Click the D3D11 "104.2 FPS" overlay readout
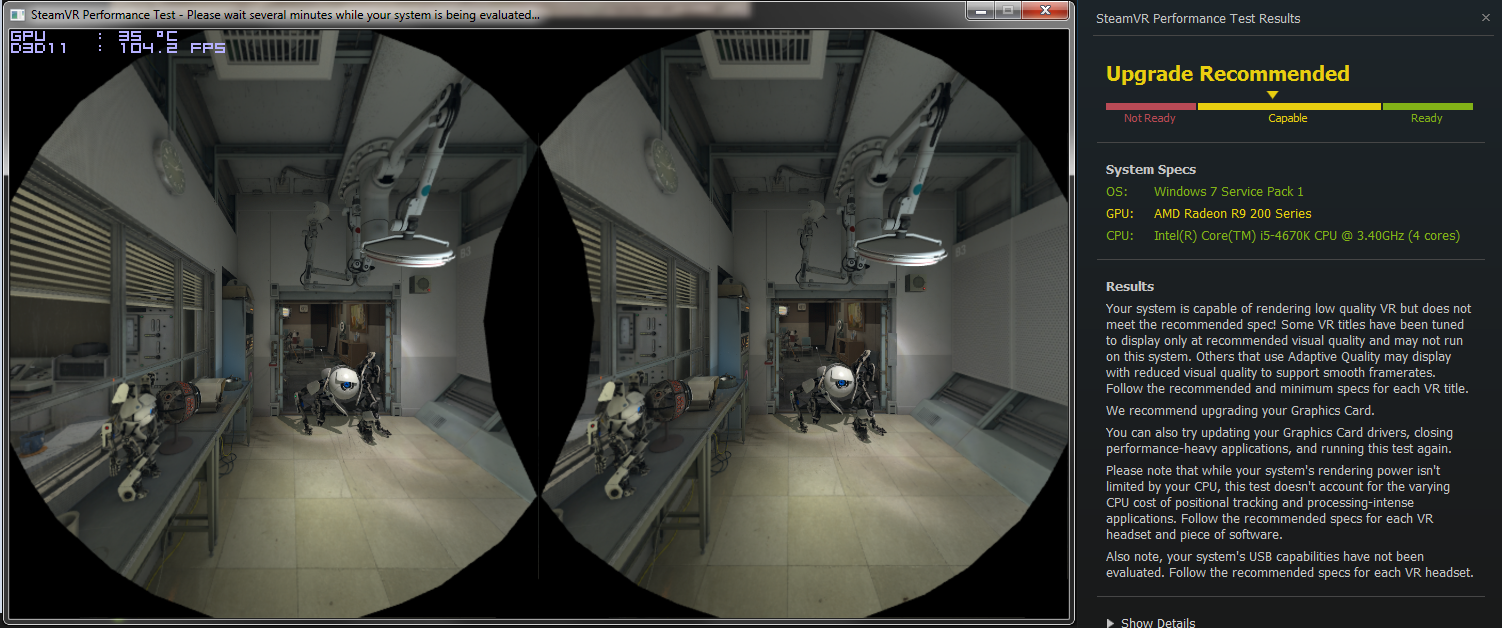1502x628 pixels. point(172,47)
